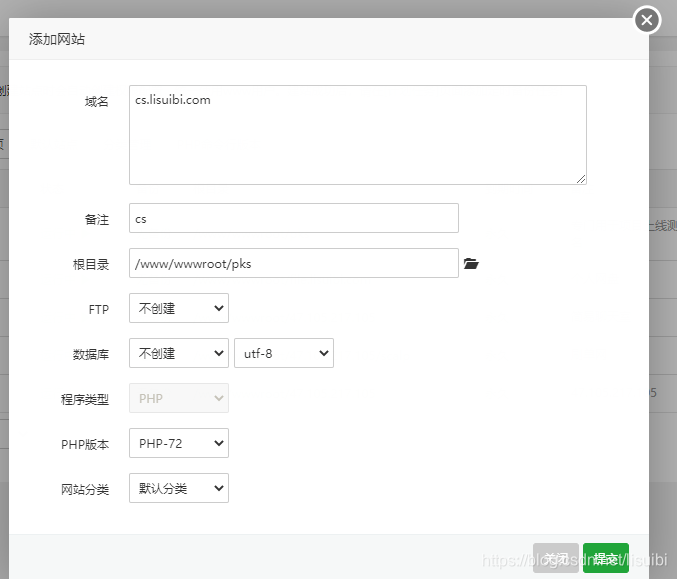Screen dimensions: 677x579
Task: Open the 数据库 dropdown set to 不创建
Action: (x=179, y=353)
